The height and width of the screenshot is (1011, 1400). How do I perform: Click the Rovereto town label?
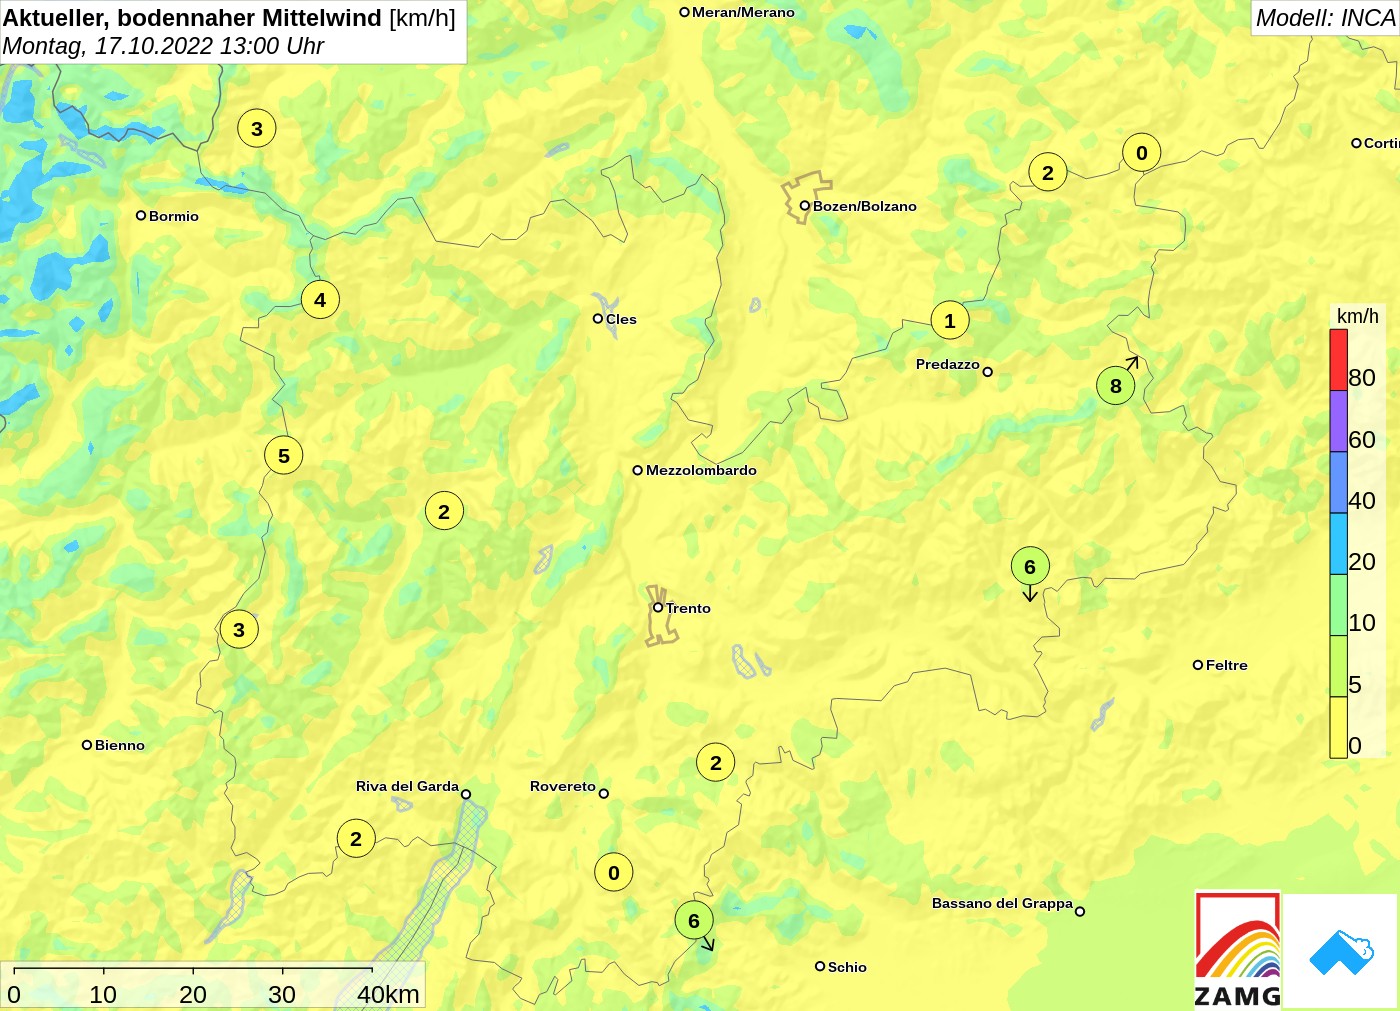coord(563,786)
